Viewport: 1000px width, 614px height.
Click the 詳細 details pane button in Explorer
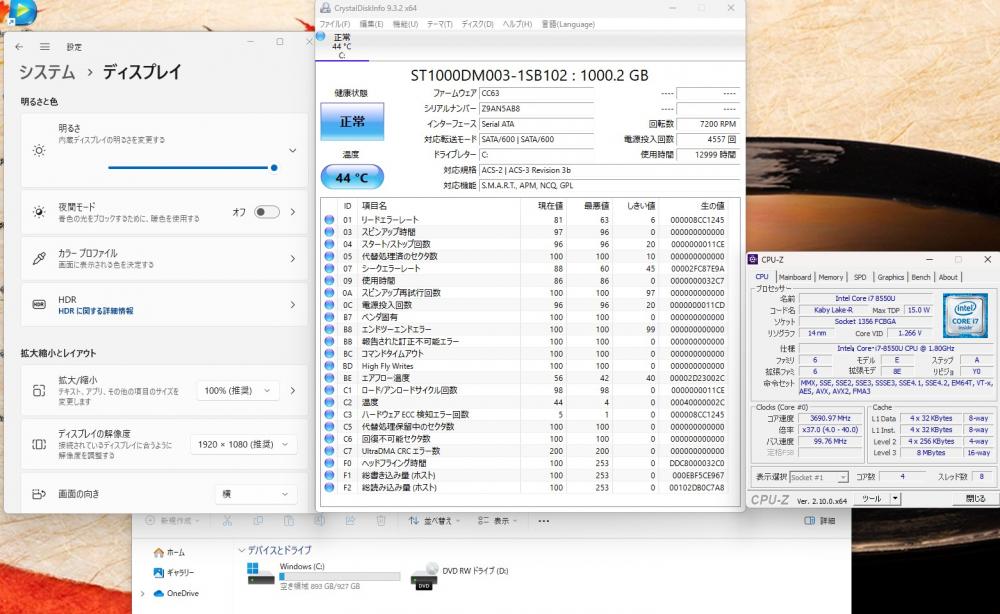[820, 521]
